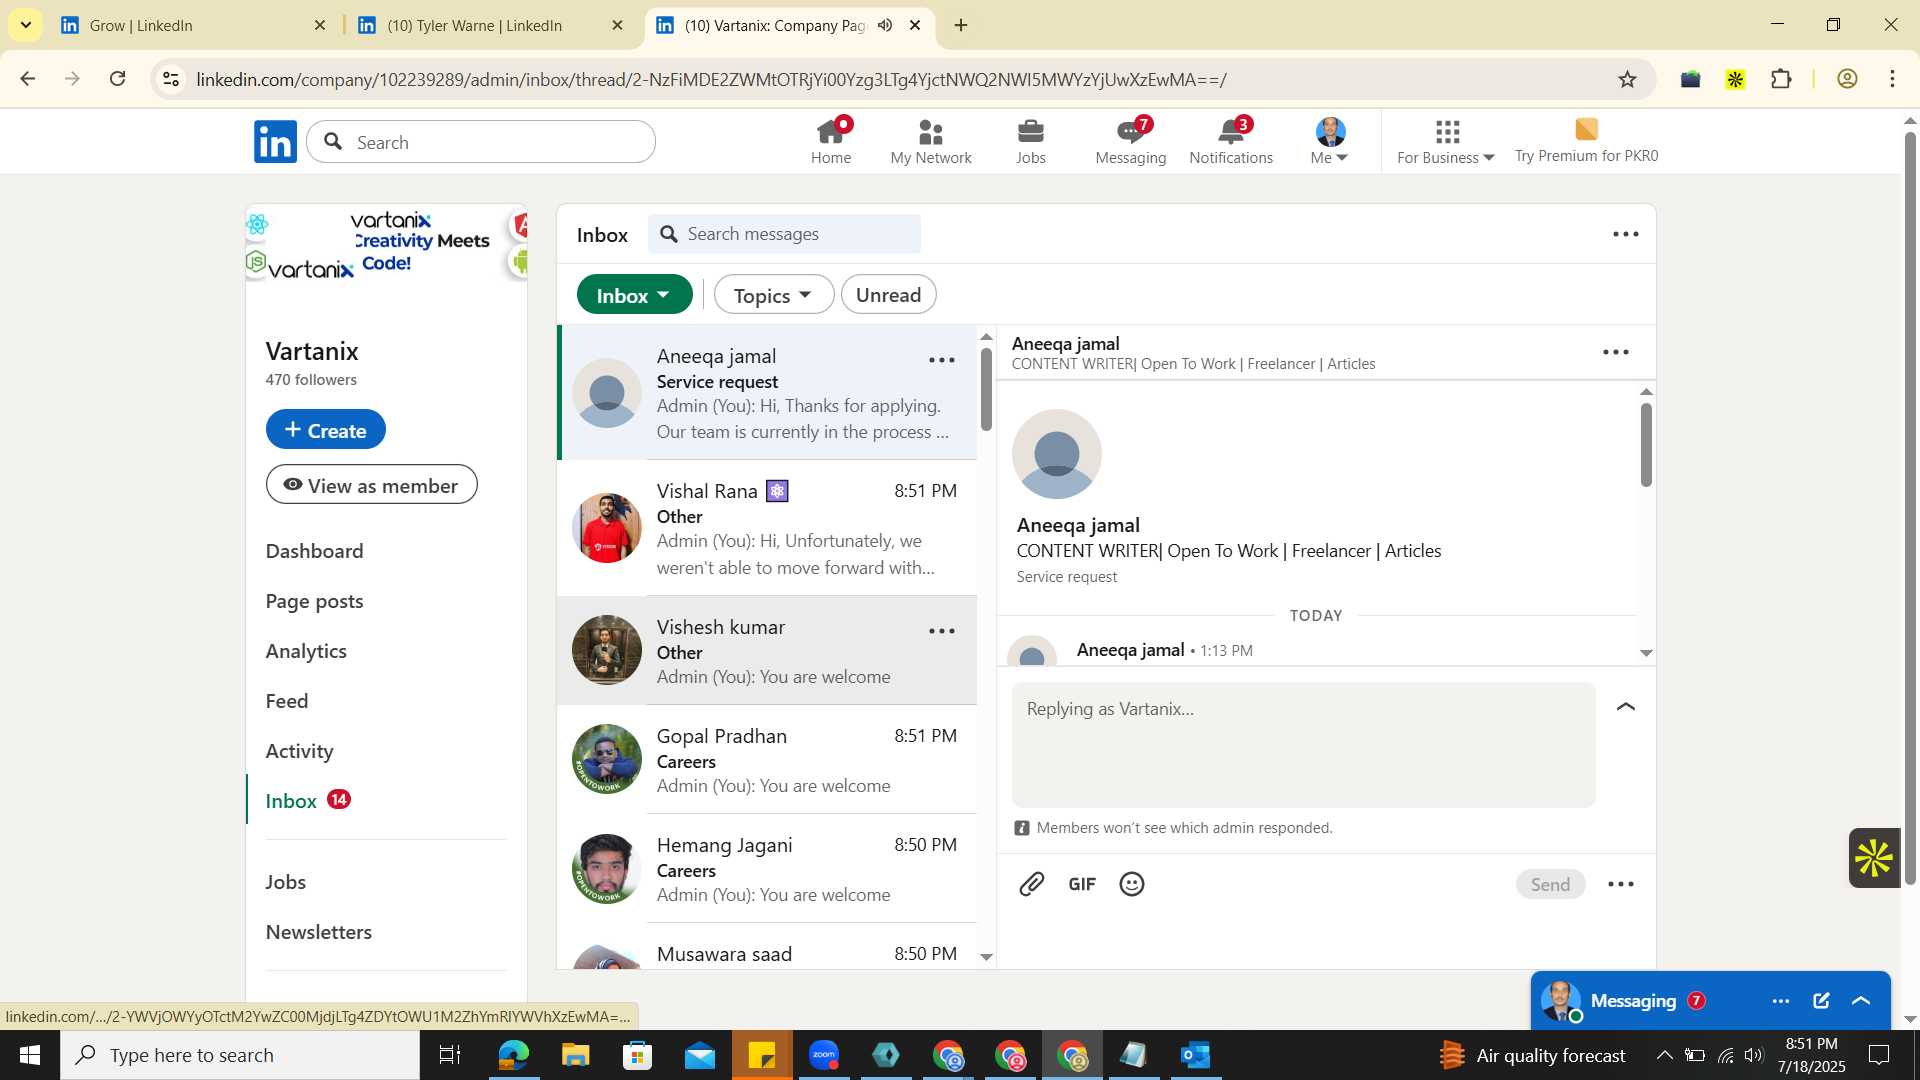1920x1080 pixels.
Task: Open Vishal Rana conversation
Action: click(767, 528)
